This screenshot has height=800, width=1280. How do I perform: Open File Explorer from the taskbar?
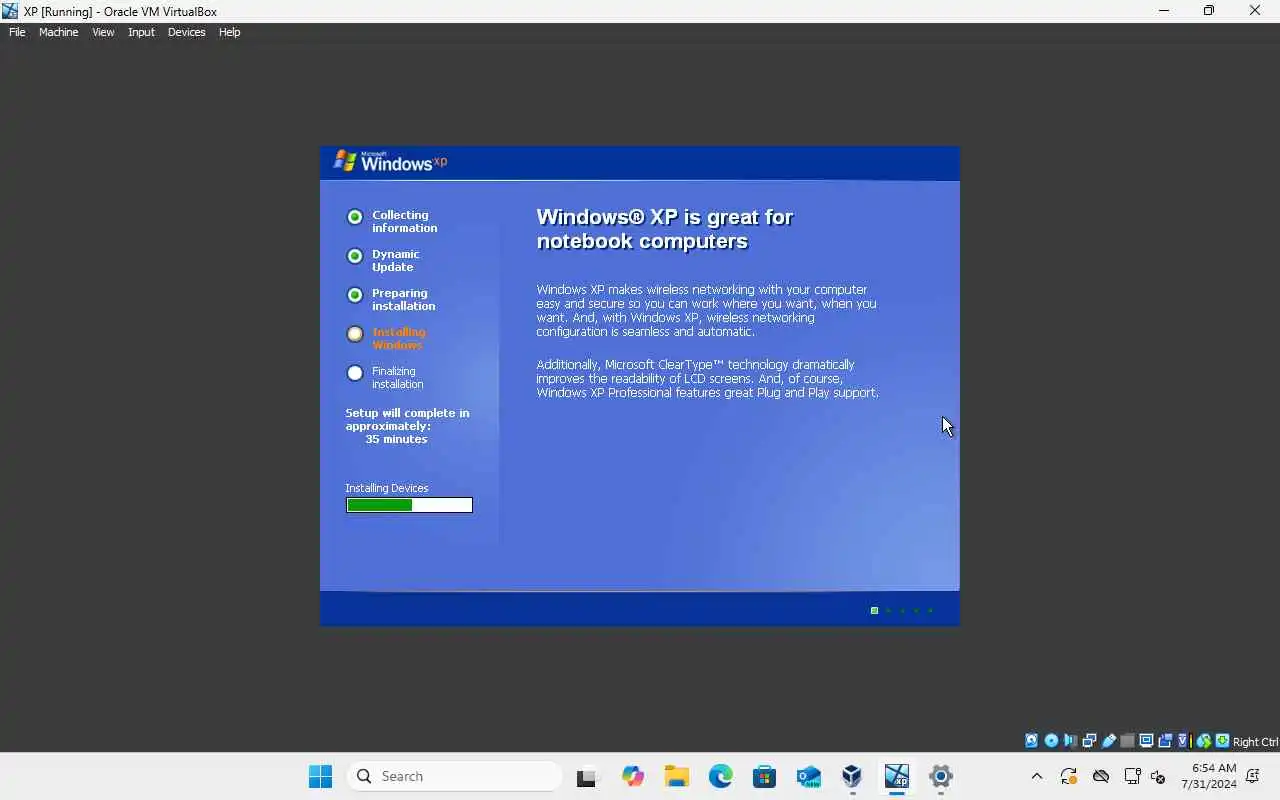click(676, 776)
